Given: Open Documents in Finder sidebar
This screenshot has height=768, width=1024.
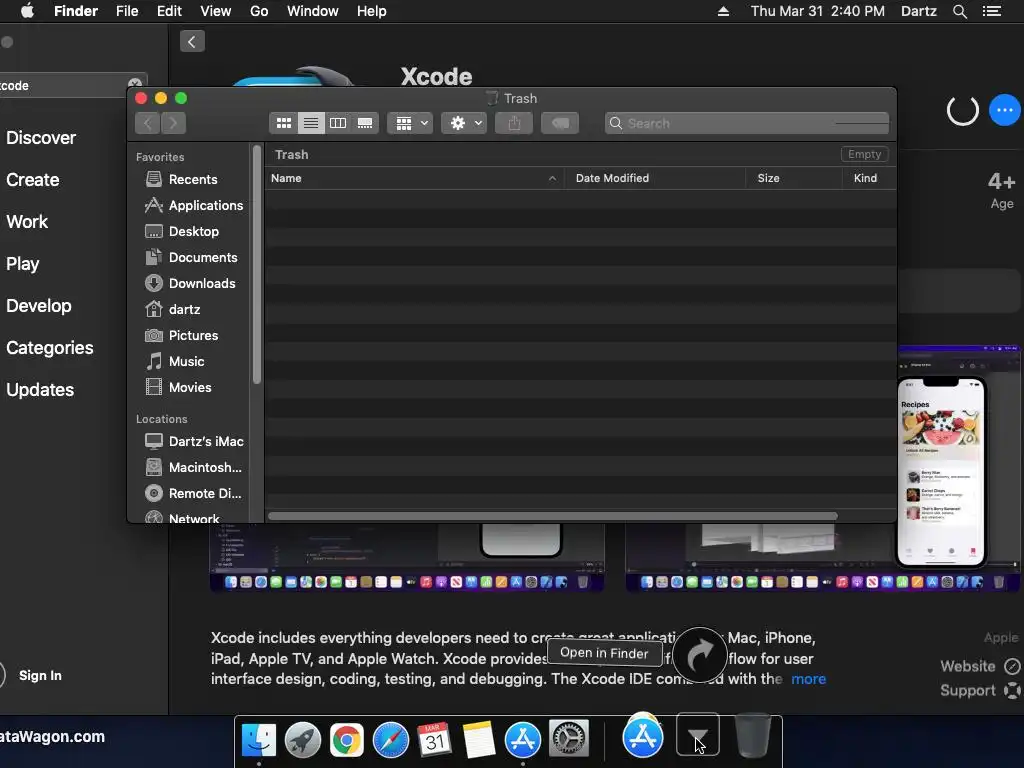Looking at the screenshot, I should pos(193,257).
